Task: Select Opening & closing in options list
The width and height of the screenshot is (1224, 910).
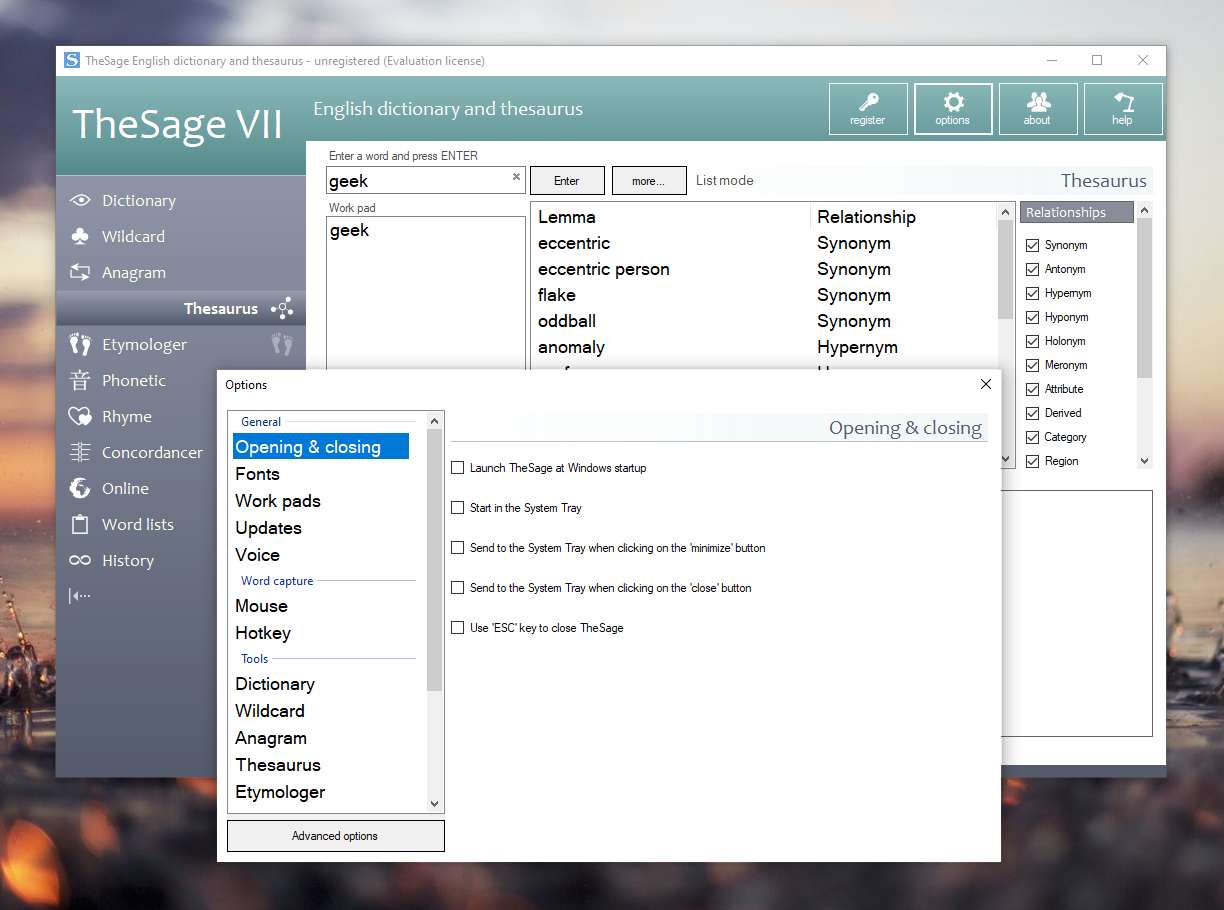Action: [x=321, y=447]
